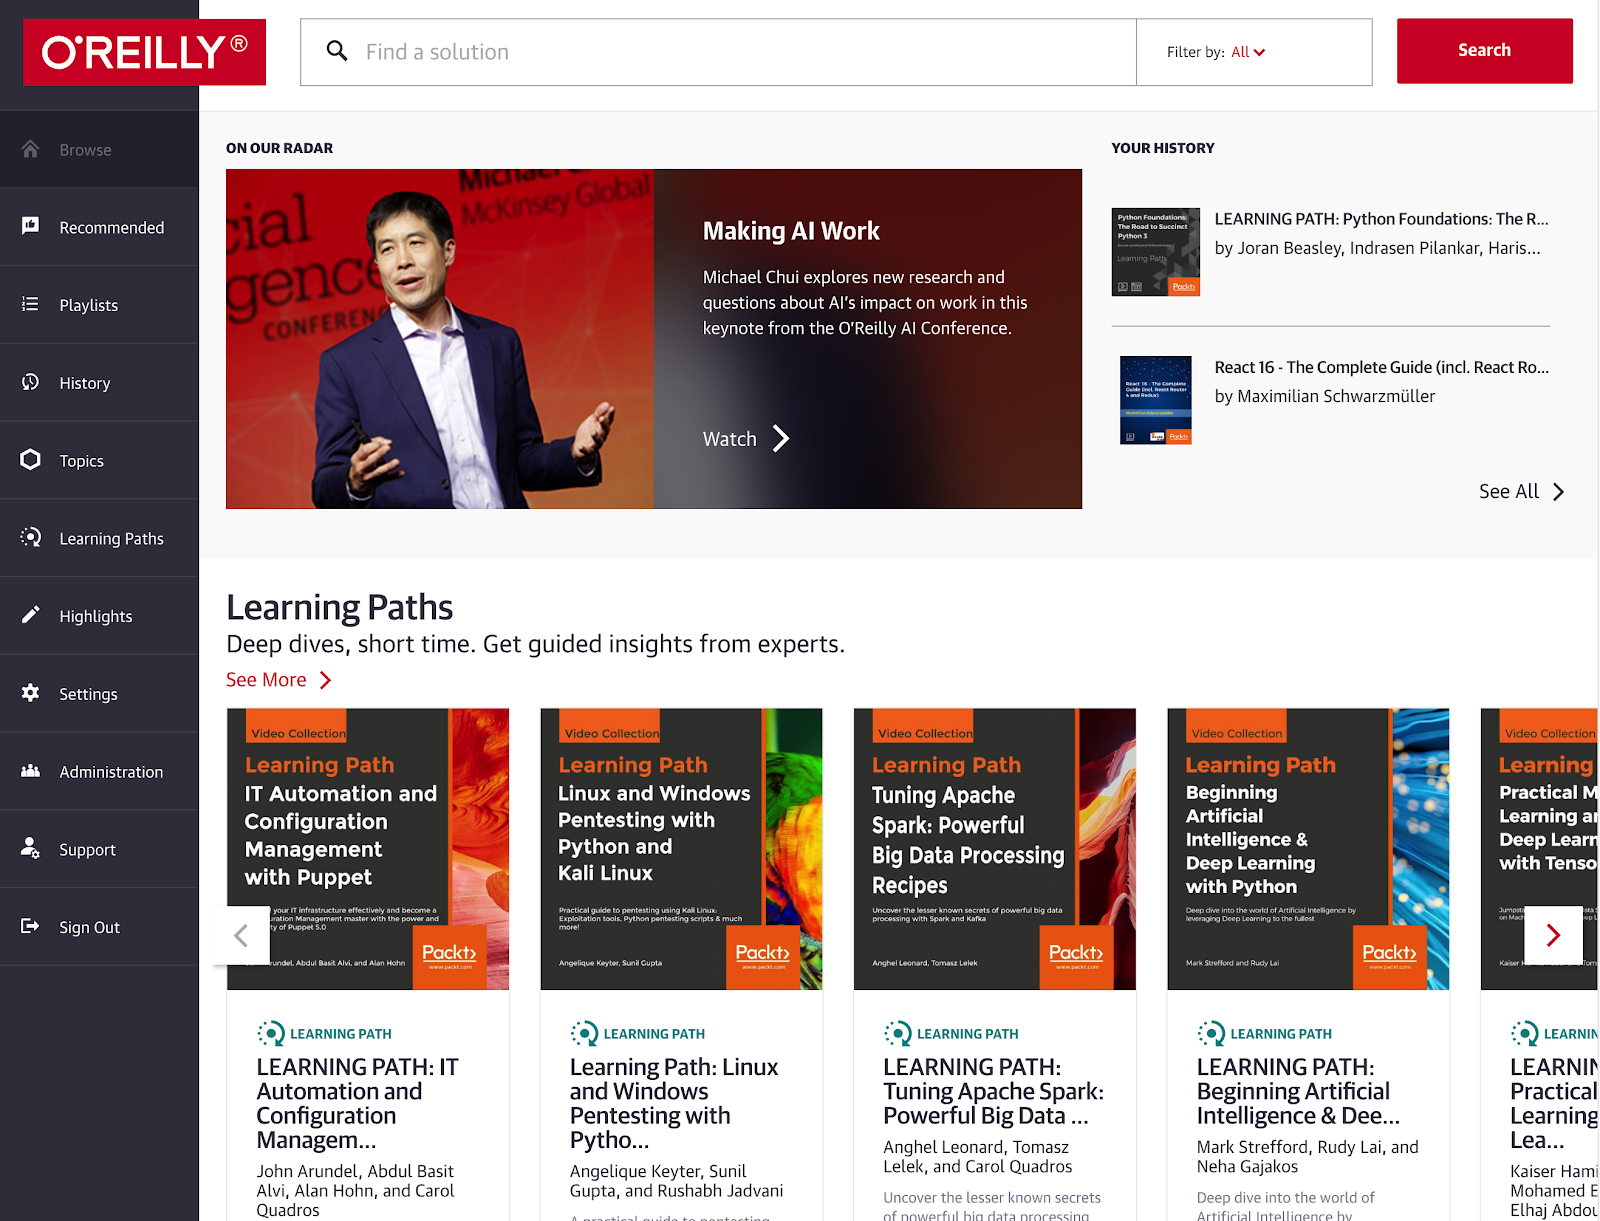Click authors Angelique Keyter, Sunil Gupta text
Image resolution: width=1600 pixels, height=1221 pixels.
tap(676, 1181)
